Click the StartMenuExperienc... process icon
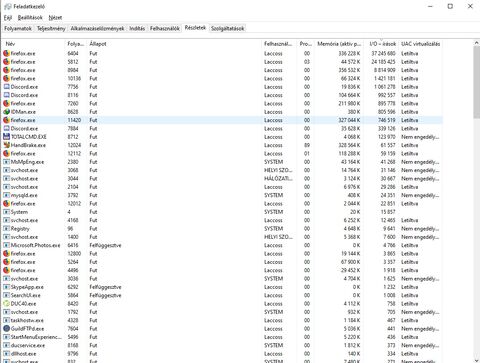Screen dimensions: 480x363 point(6,337)
